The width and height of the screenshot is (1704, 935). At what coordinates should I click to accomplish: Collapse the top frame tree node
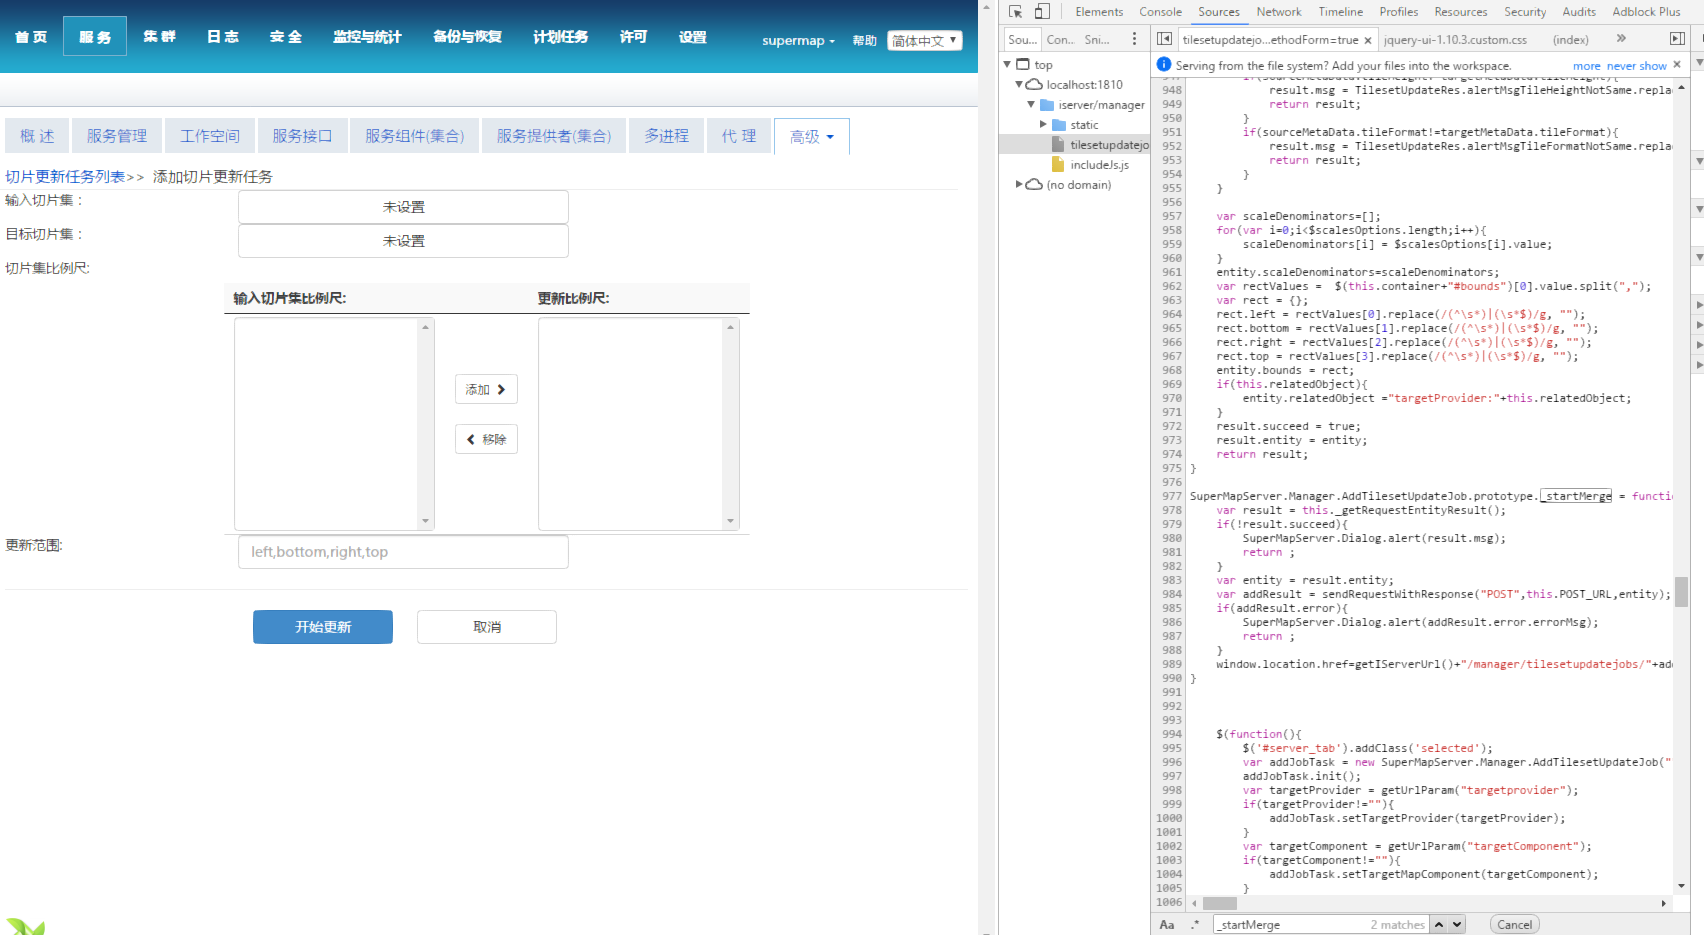1007,64
